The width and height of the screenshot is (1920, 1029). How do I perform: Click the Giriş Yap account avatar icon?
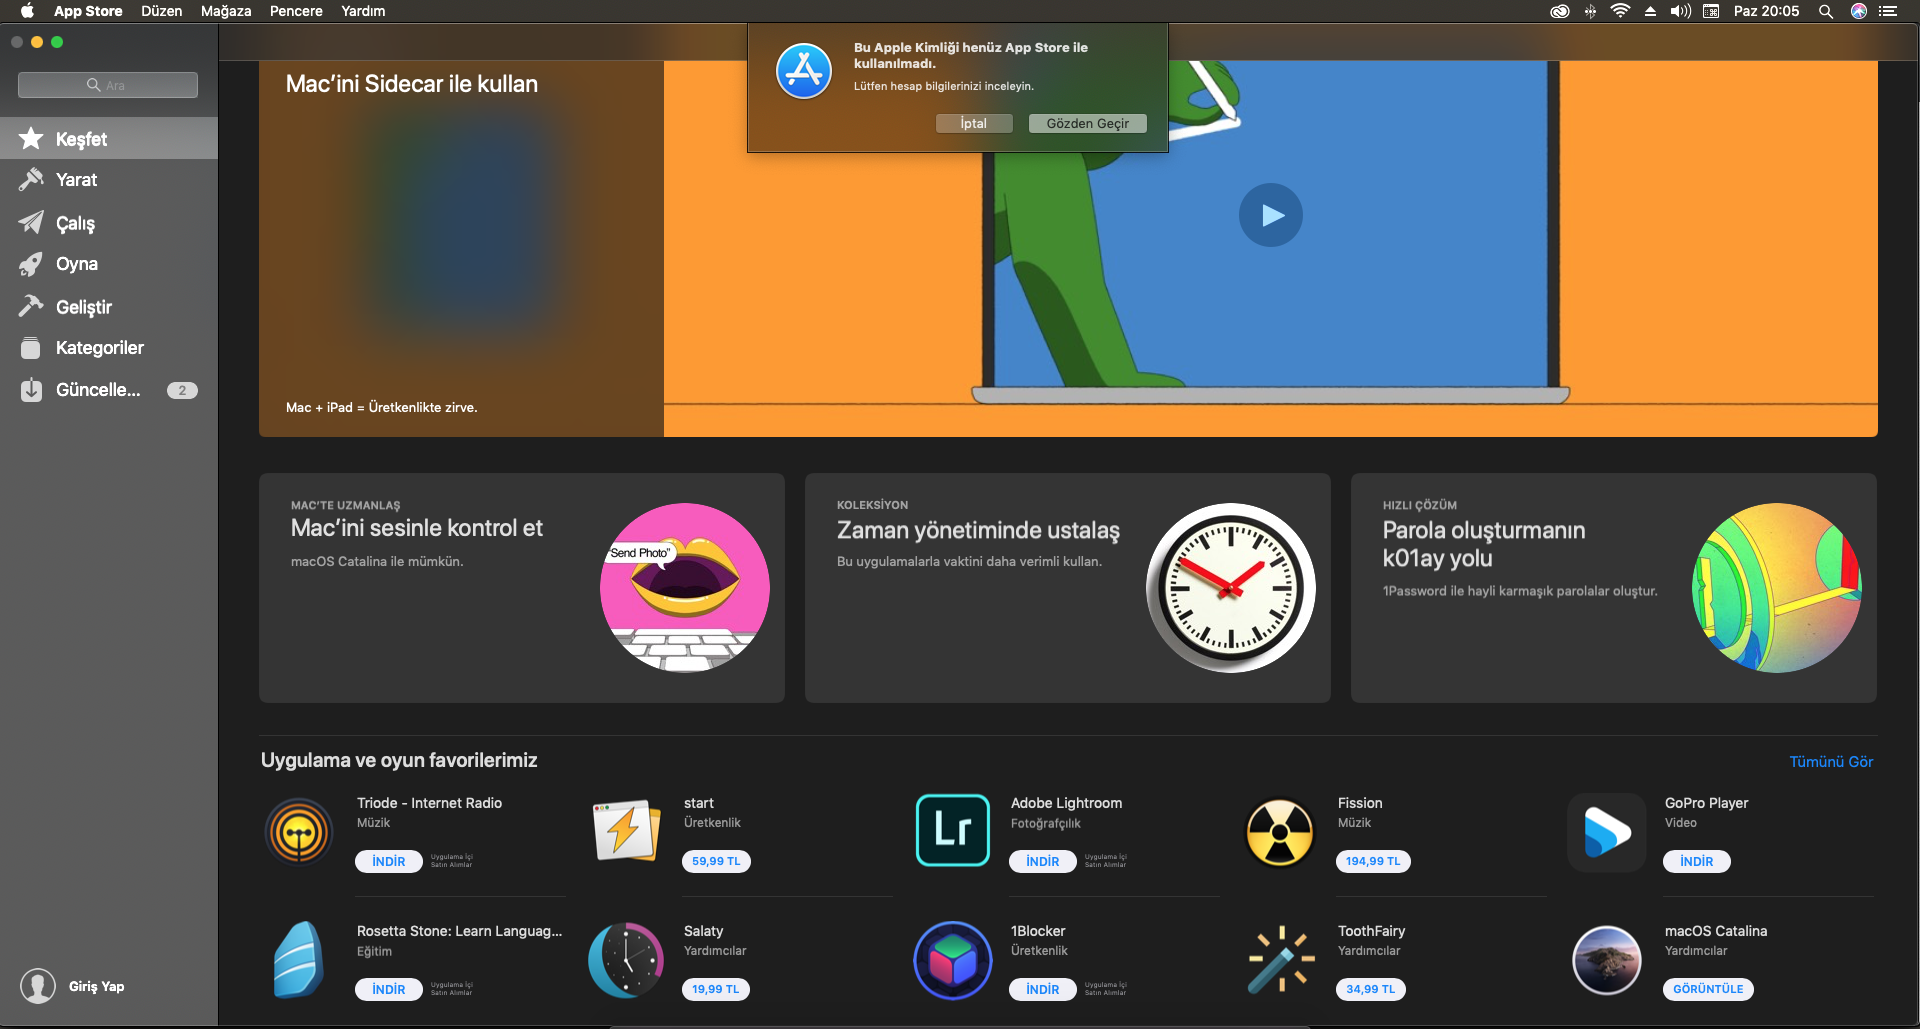(x=38, y=986)
